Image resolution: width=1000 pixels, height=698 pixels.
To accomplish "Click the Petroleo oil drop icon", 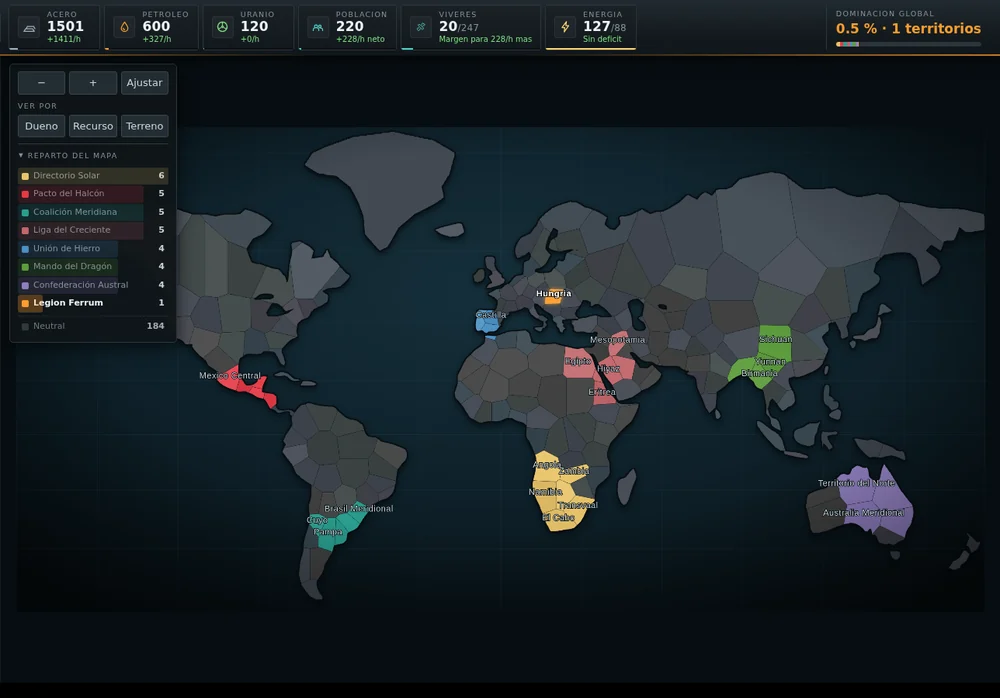I will click(x=124, y=27).
